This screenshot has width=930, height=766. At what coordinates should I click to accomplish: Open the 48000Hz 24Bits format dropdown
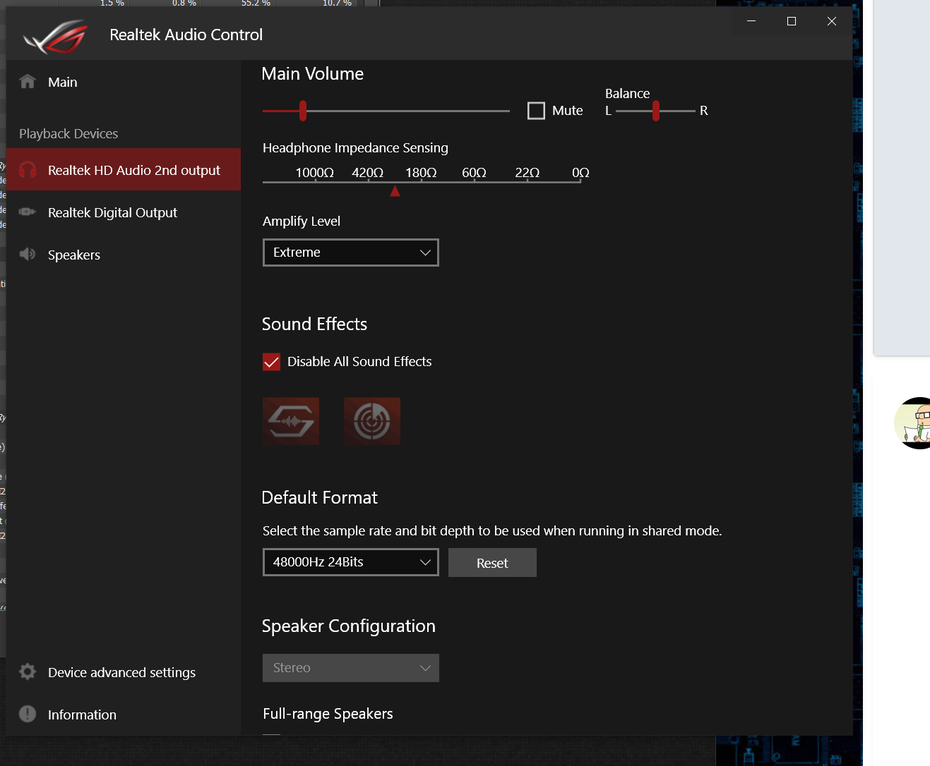(350, 562)
